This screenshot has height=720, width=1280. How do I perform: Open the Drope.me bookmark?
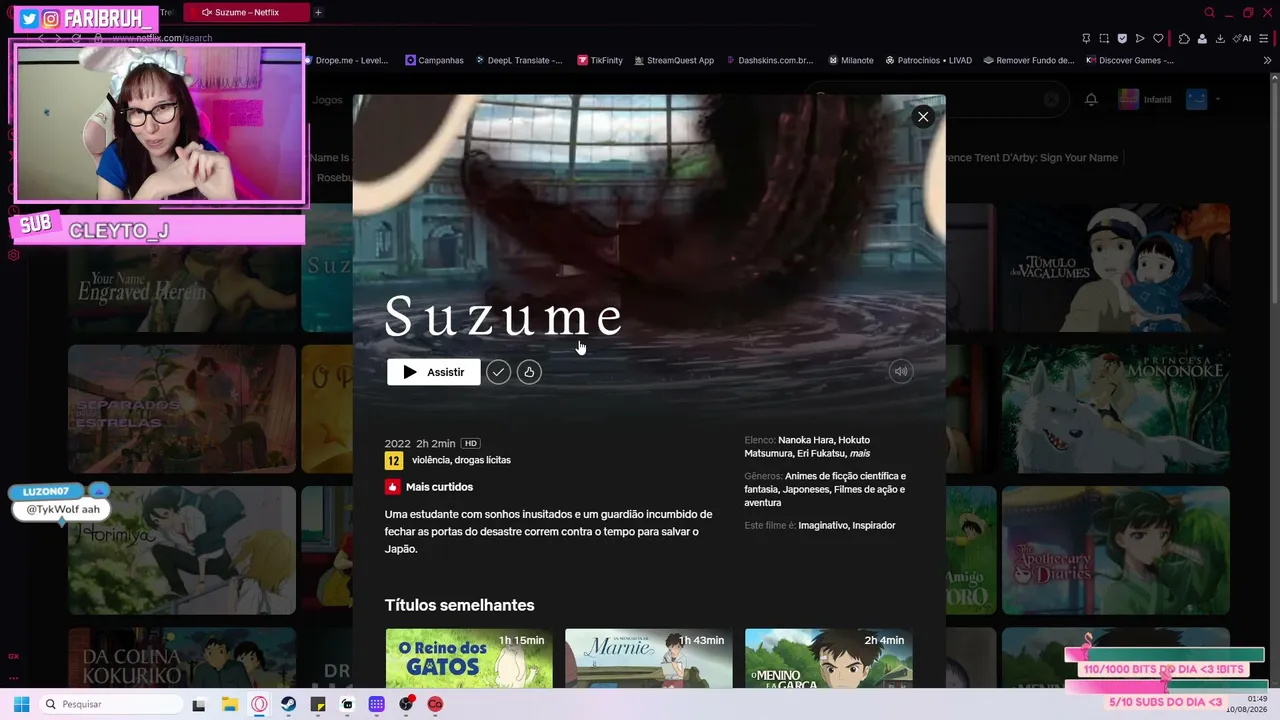coord(345,60)
